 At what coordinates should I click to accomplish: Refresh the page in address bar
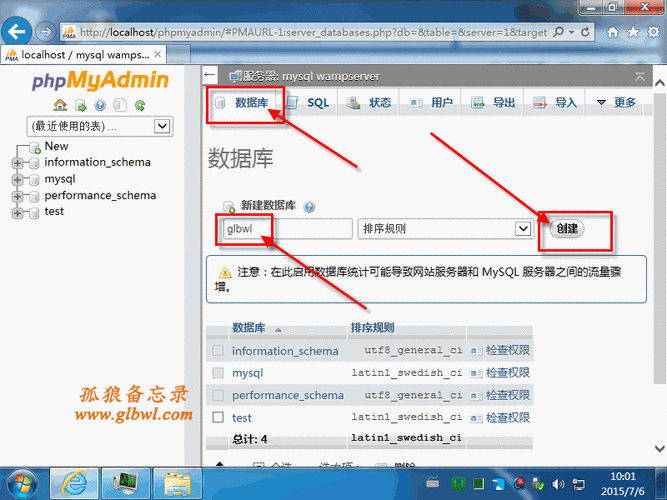tap(585, 32)
